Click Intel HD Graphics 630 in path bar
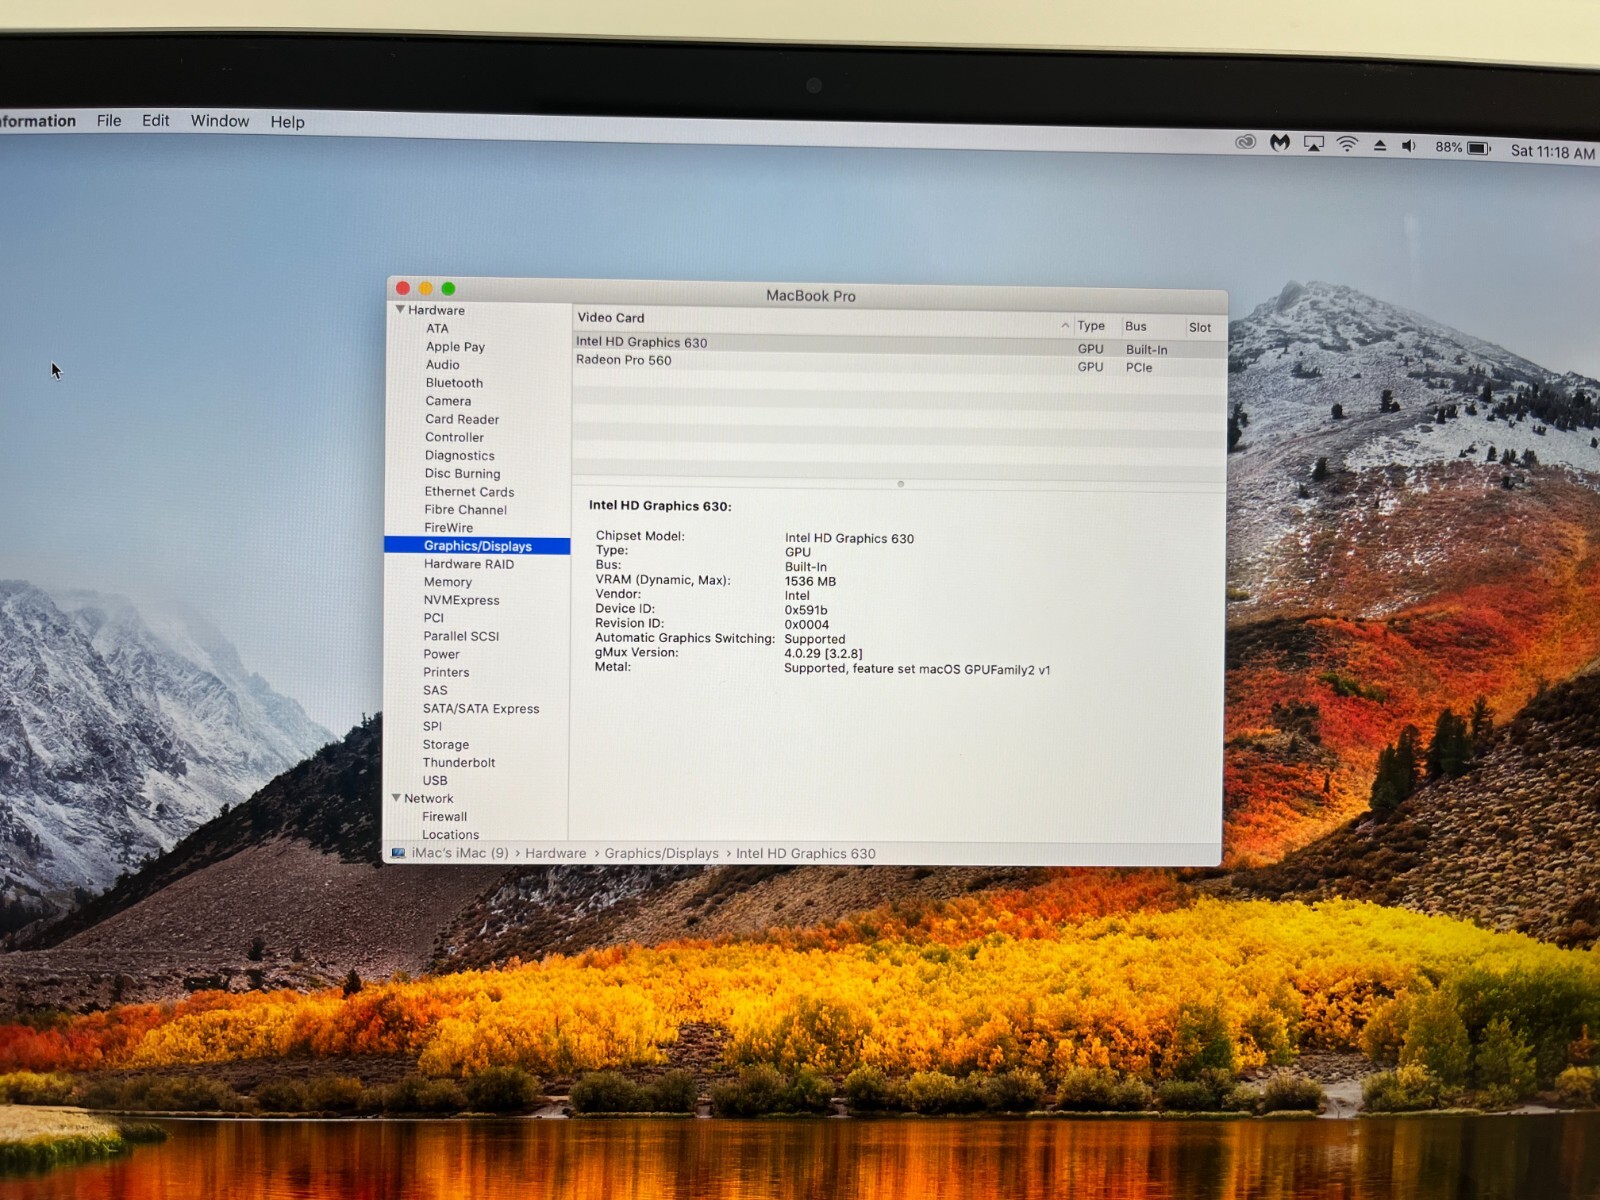The image size is (1600, 1200). pyautogui.click(x=806, y=853)
